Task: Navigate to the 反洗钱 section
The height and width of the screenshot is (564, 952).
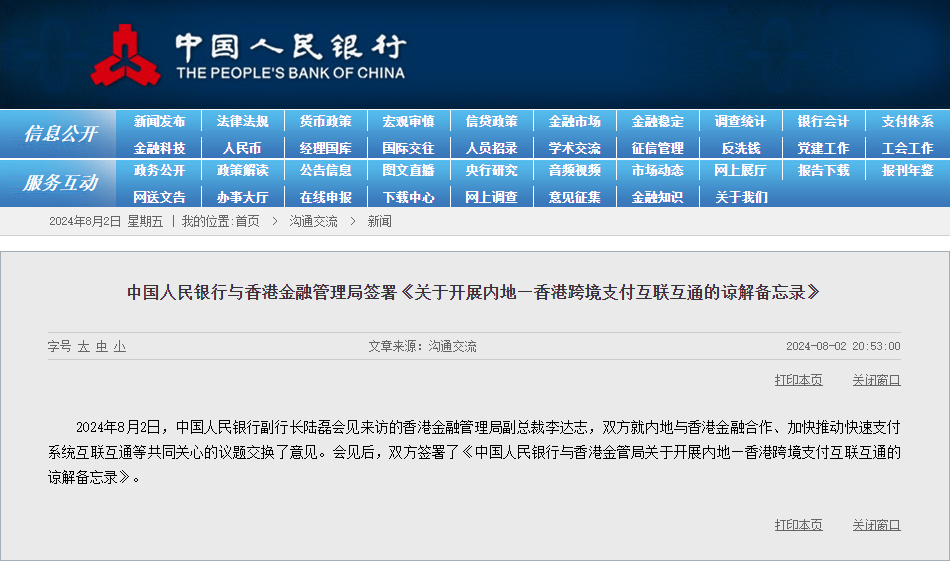Action: coord(741,148)
